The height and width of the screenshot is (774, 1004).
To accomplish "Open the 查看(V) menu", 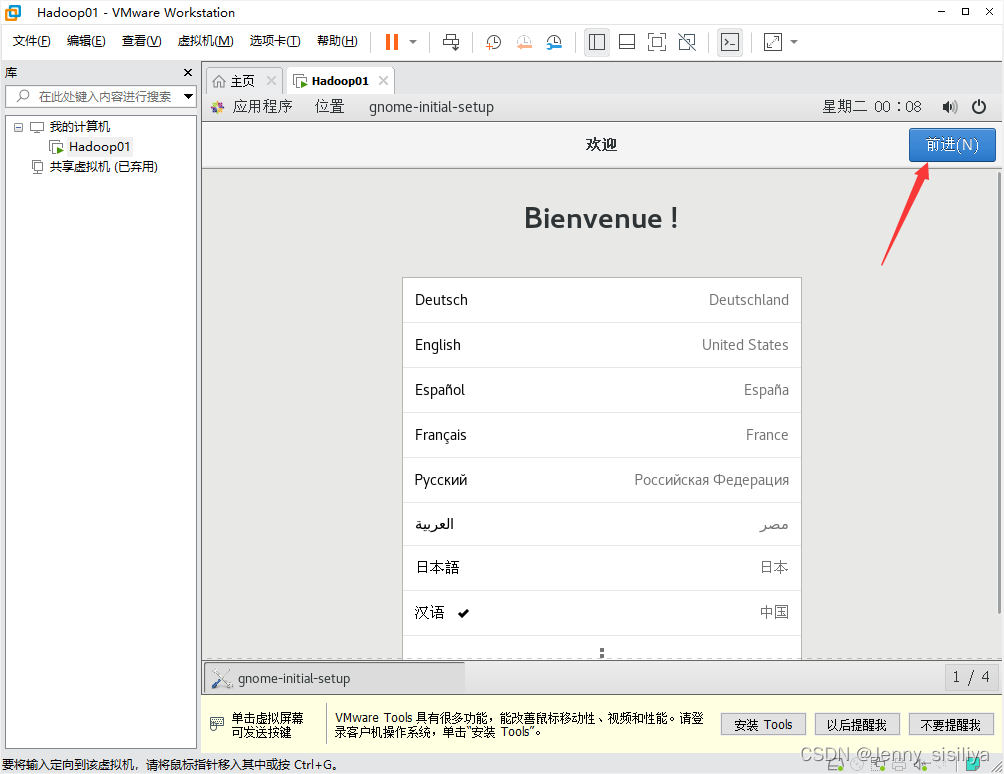I will pyautogui.click(x=142, y=41).
